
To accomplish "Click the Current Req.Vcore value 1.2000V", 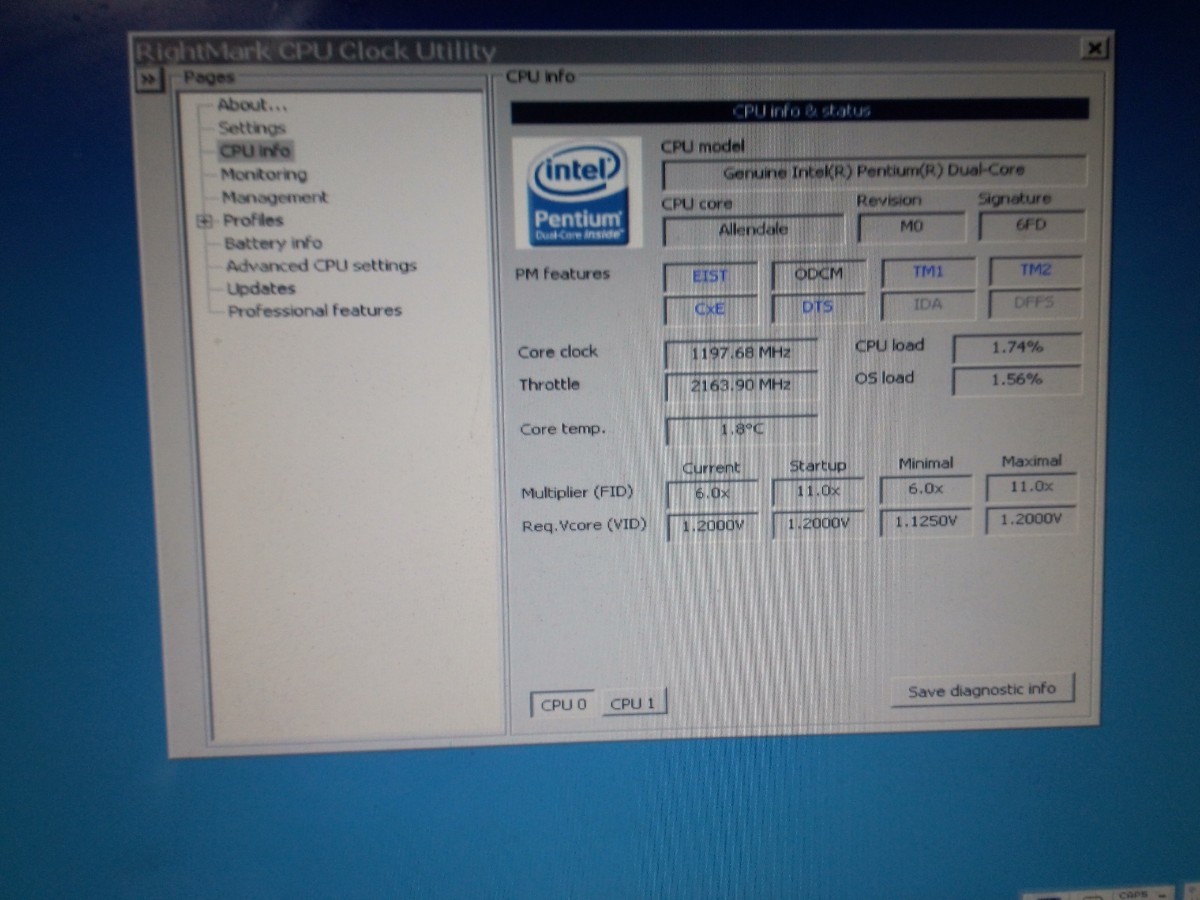I will point(712,525).
